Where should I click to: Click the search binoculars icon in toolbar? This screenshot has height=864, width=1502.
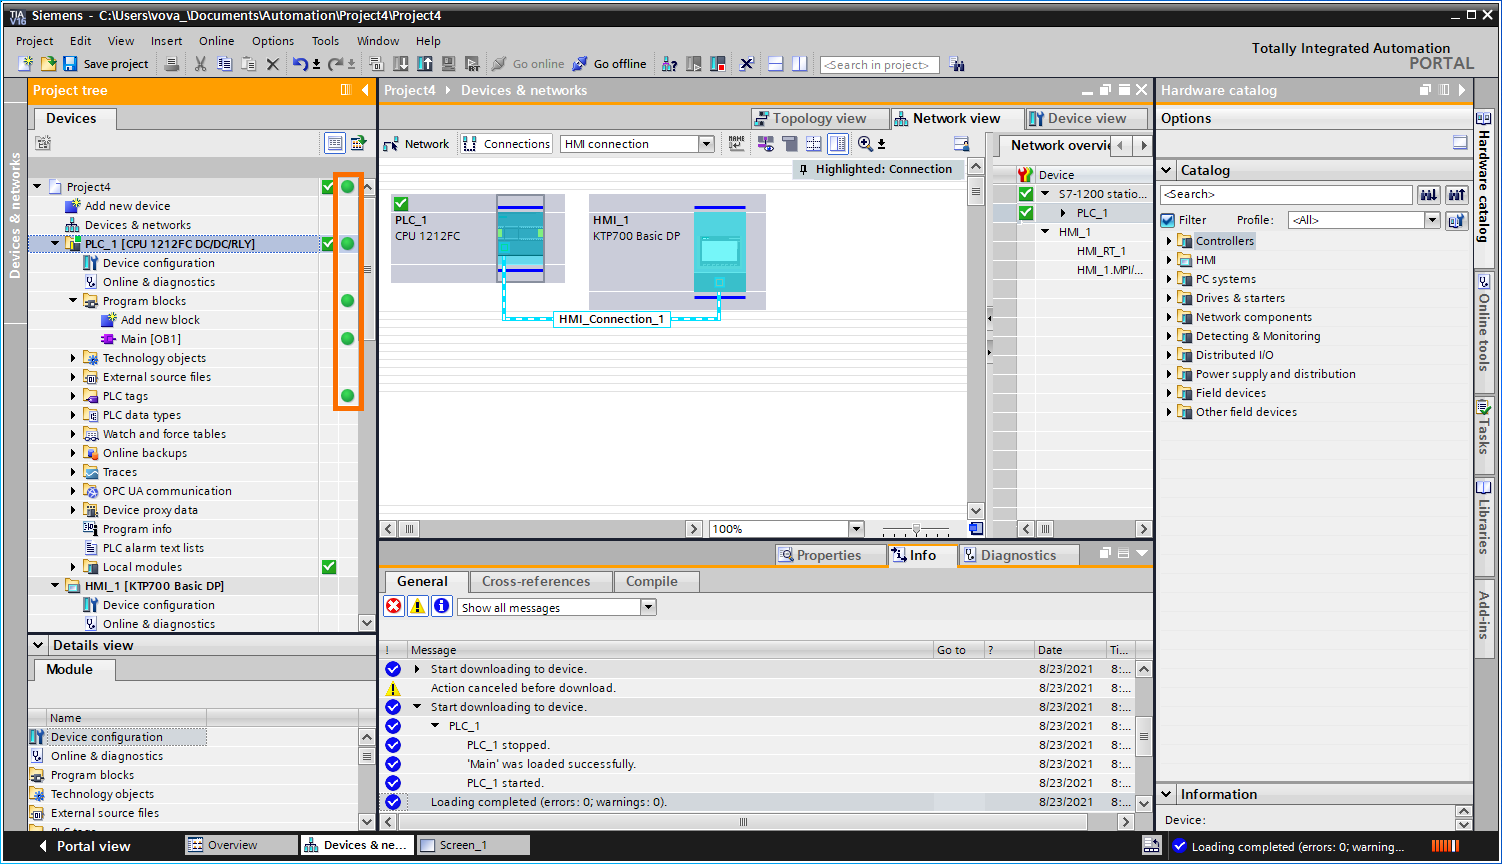tap(957, 64)
